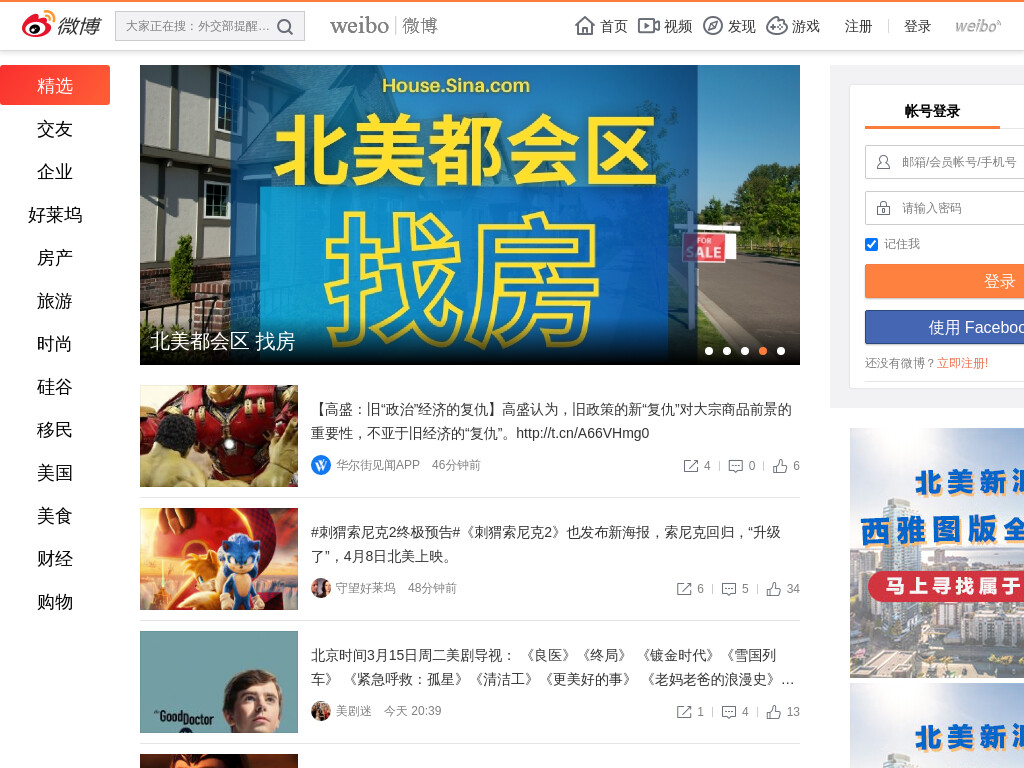Open the 企业 category
This screenshot has height=768, width=1024.
(55, 172)
